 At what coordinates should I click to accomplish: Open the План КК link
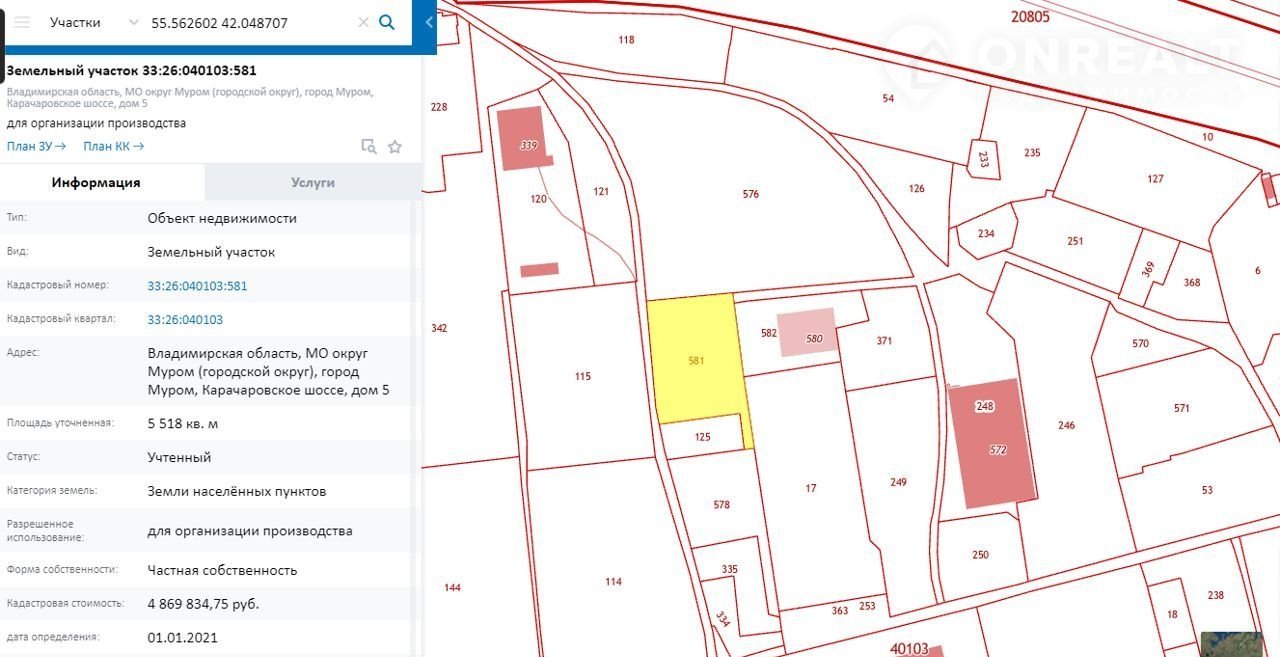tap(113, 147)
